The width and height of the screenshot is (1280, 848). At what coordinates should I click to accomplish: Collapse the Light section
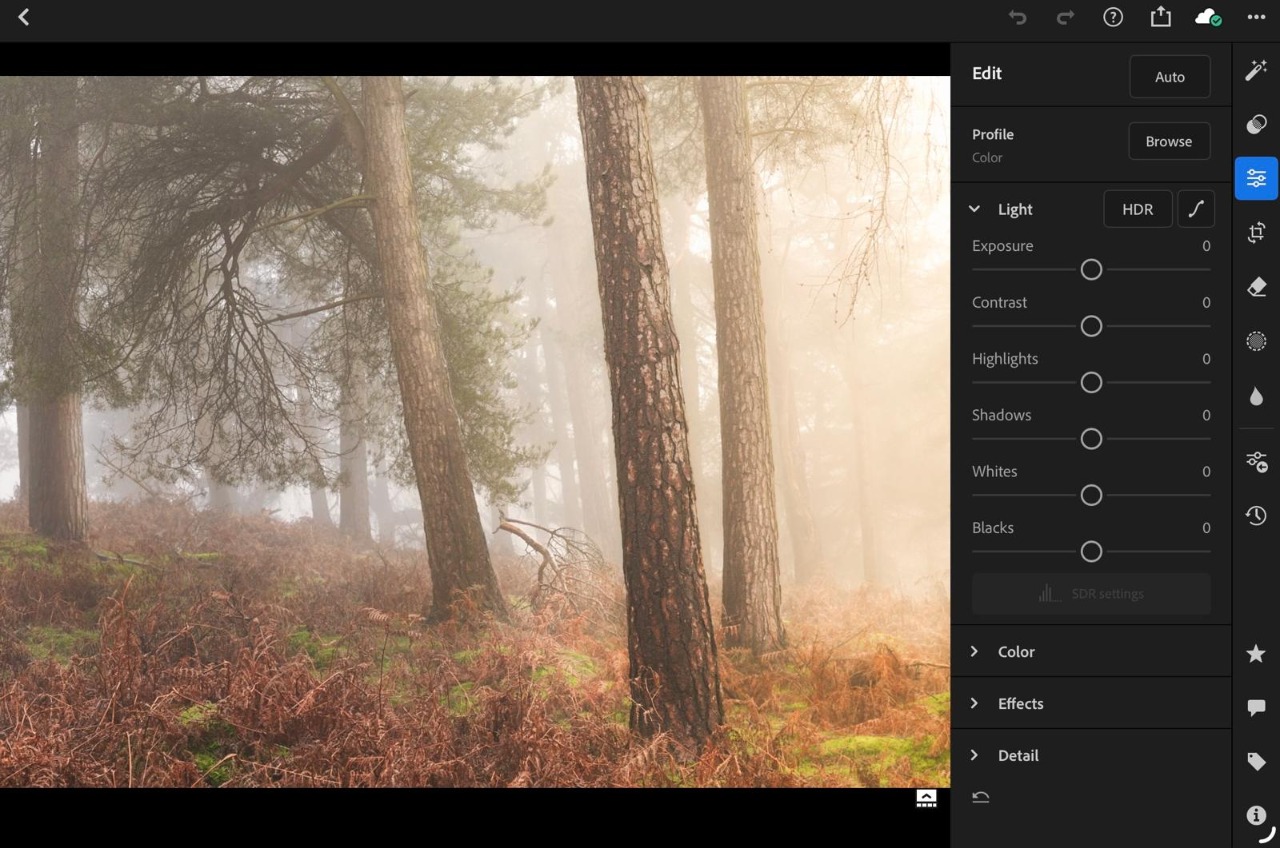pos(974,209)
